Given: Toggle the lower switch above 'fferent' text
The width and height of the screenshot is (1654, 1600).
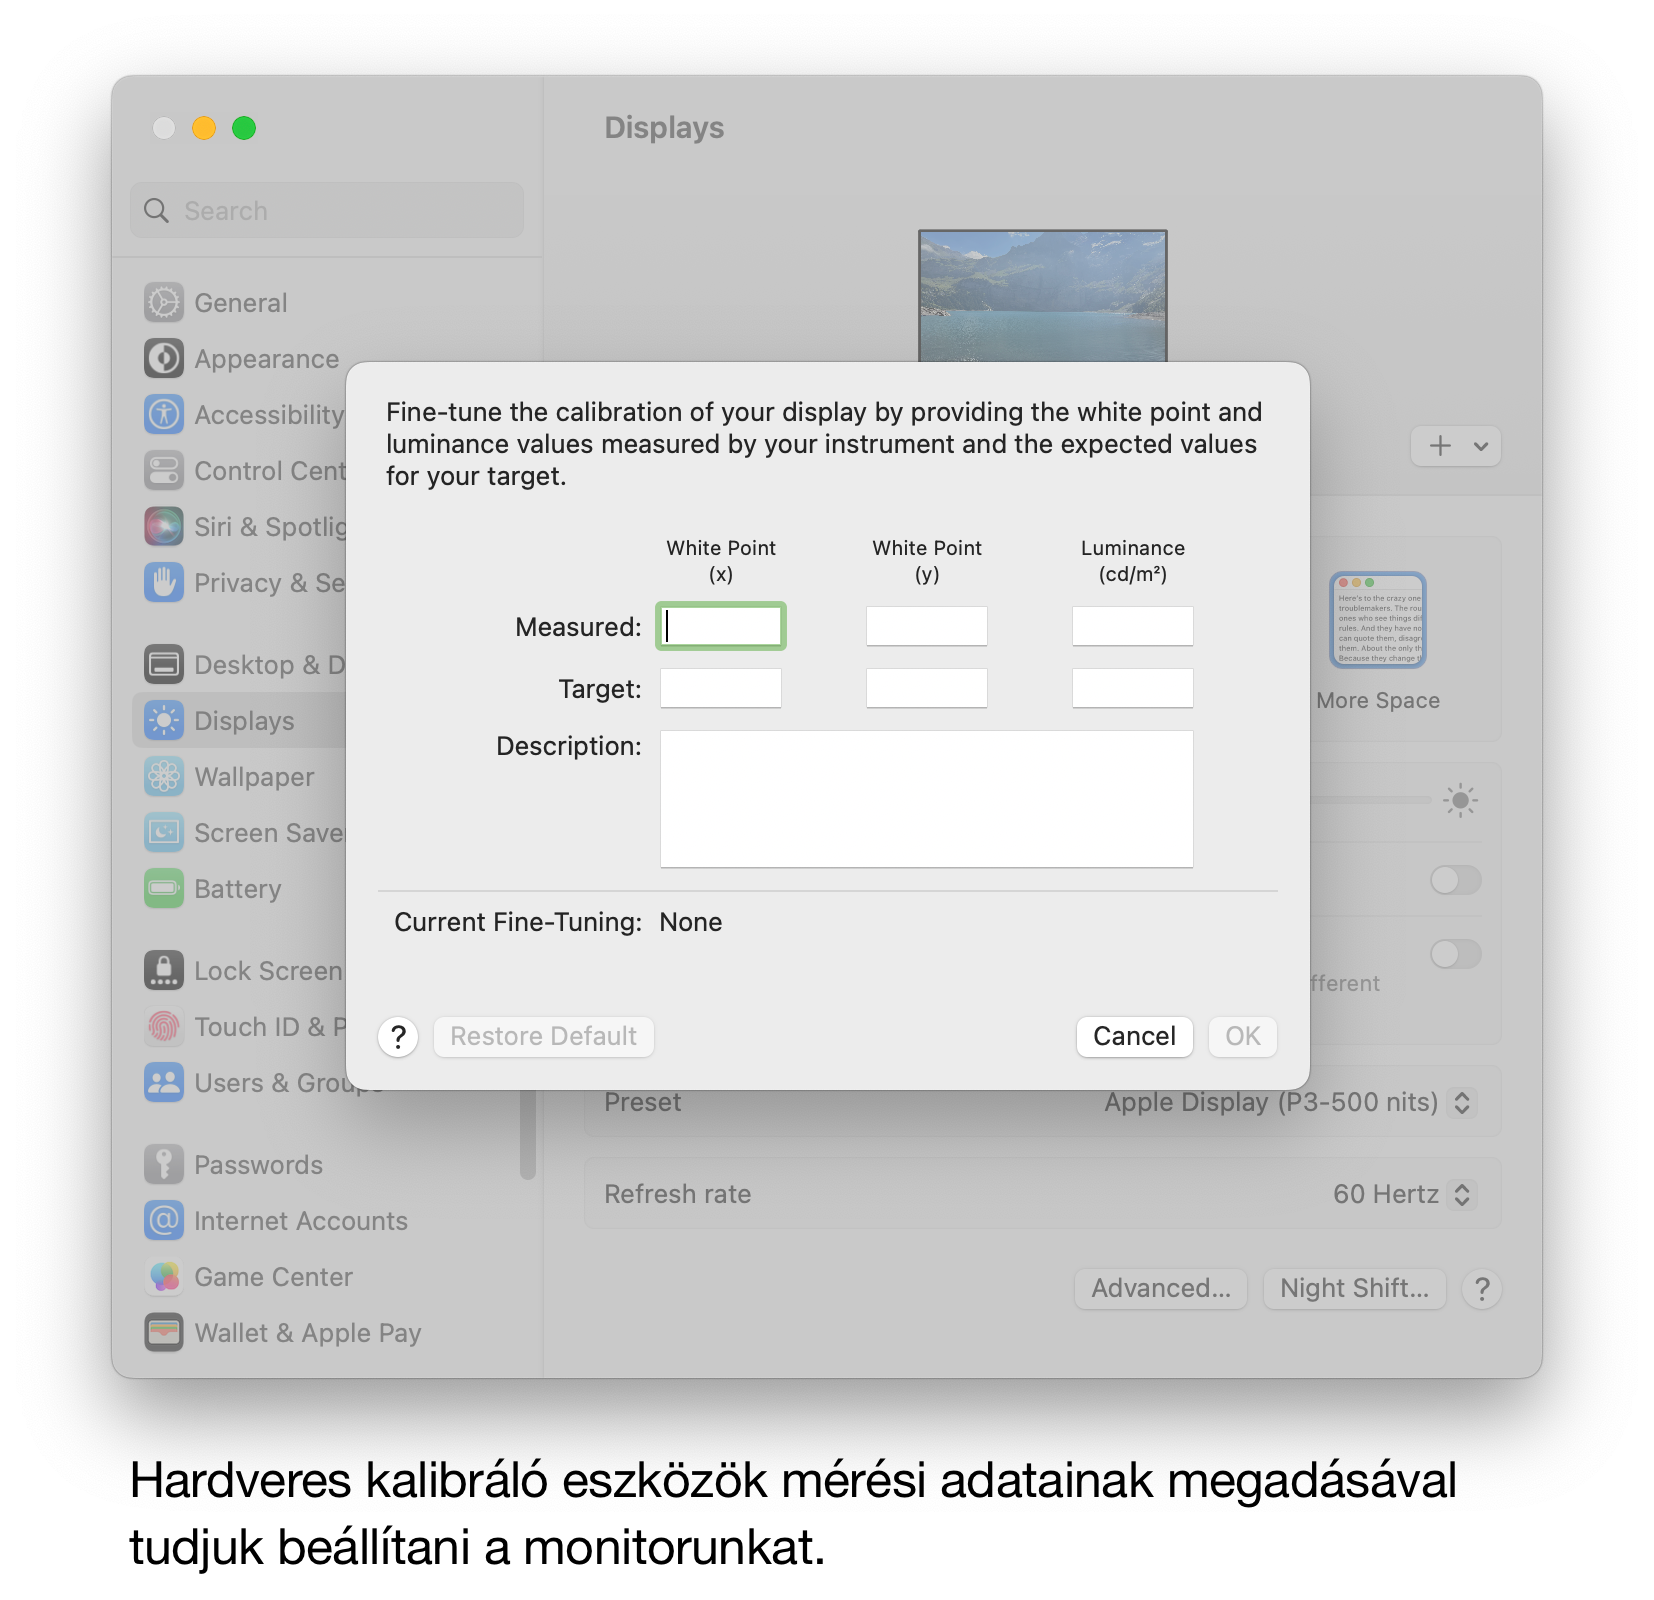Looking at the screenshot, I should point(1456,953).
